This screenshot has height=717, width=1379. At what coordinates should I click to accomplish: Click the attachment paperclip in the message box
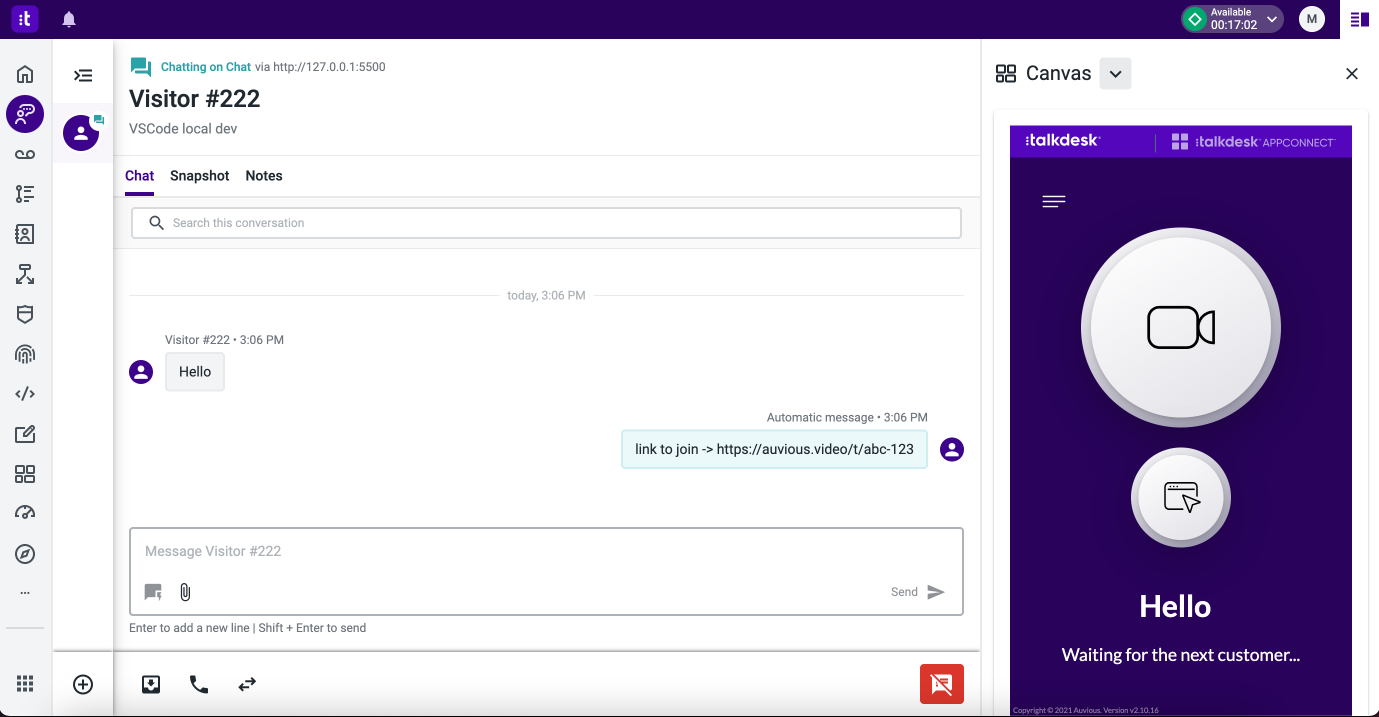click(185, 592)
